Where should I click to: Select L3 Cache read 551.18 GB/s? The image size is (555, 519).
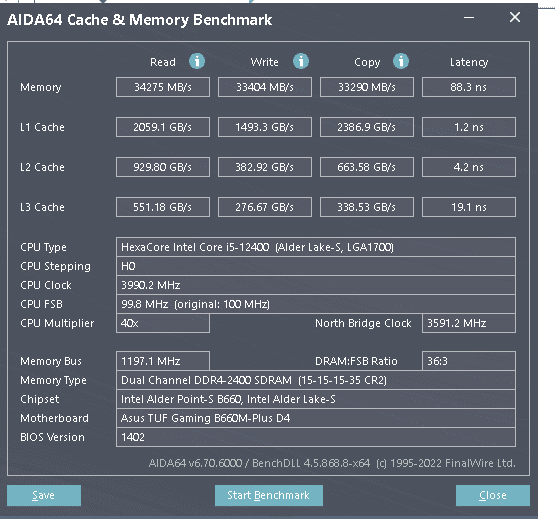point(163,207)
